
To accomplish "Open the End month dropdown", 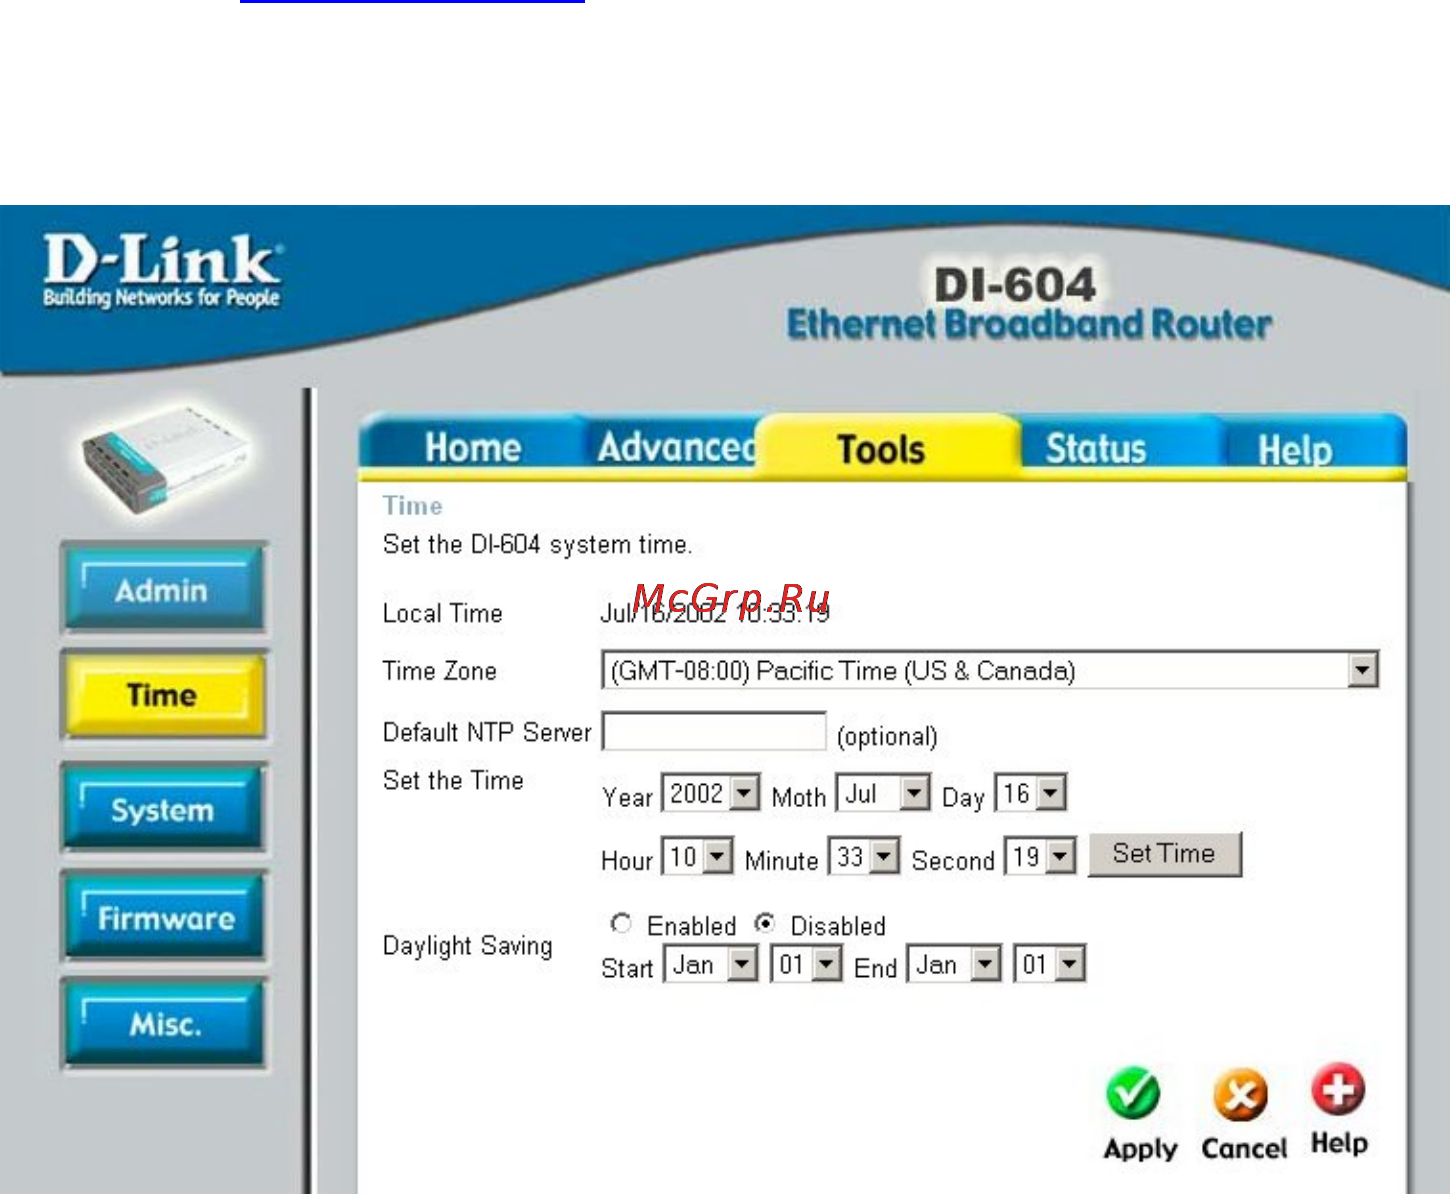I will tap(955, 965).
